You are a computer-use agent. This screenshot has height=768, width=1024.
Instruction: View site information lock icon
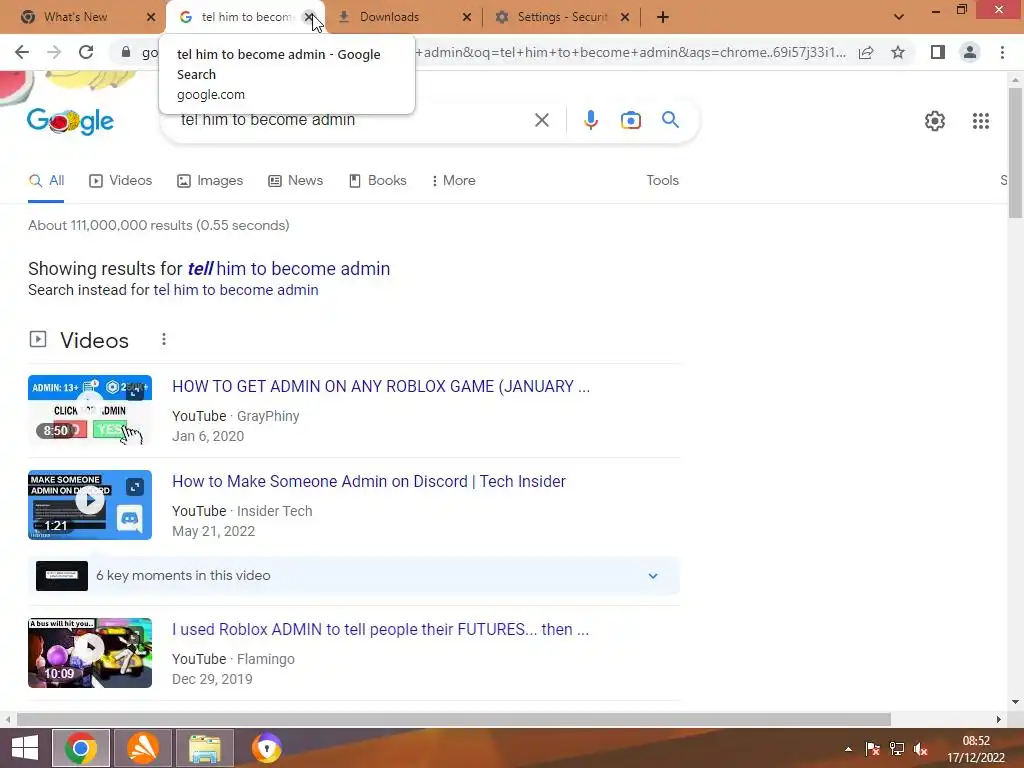click(126, 52)
